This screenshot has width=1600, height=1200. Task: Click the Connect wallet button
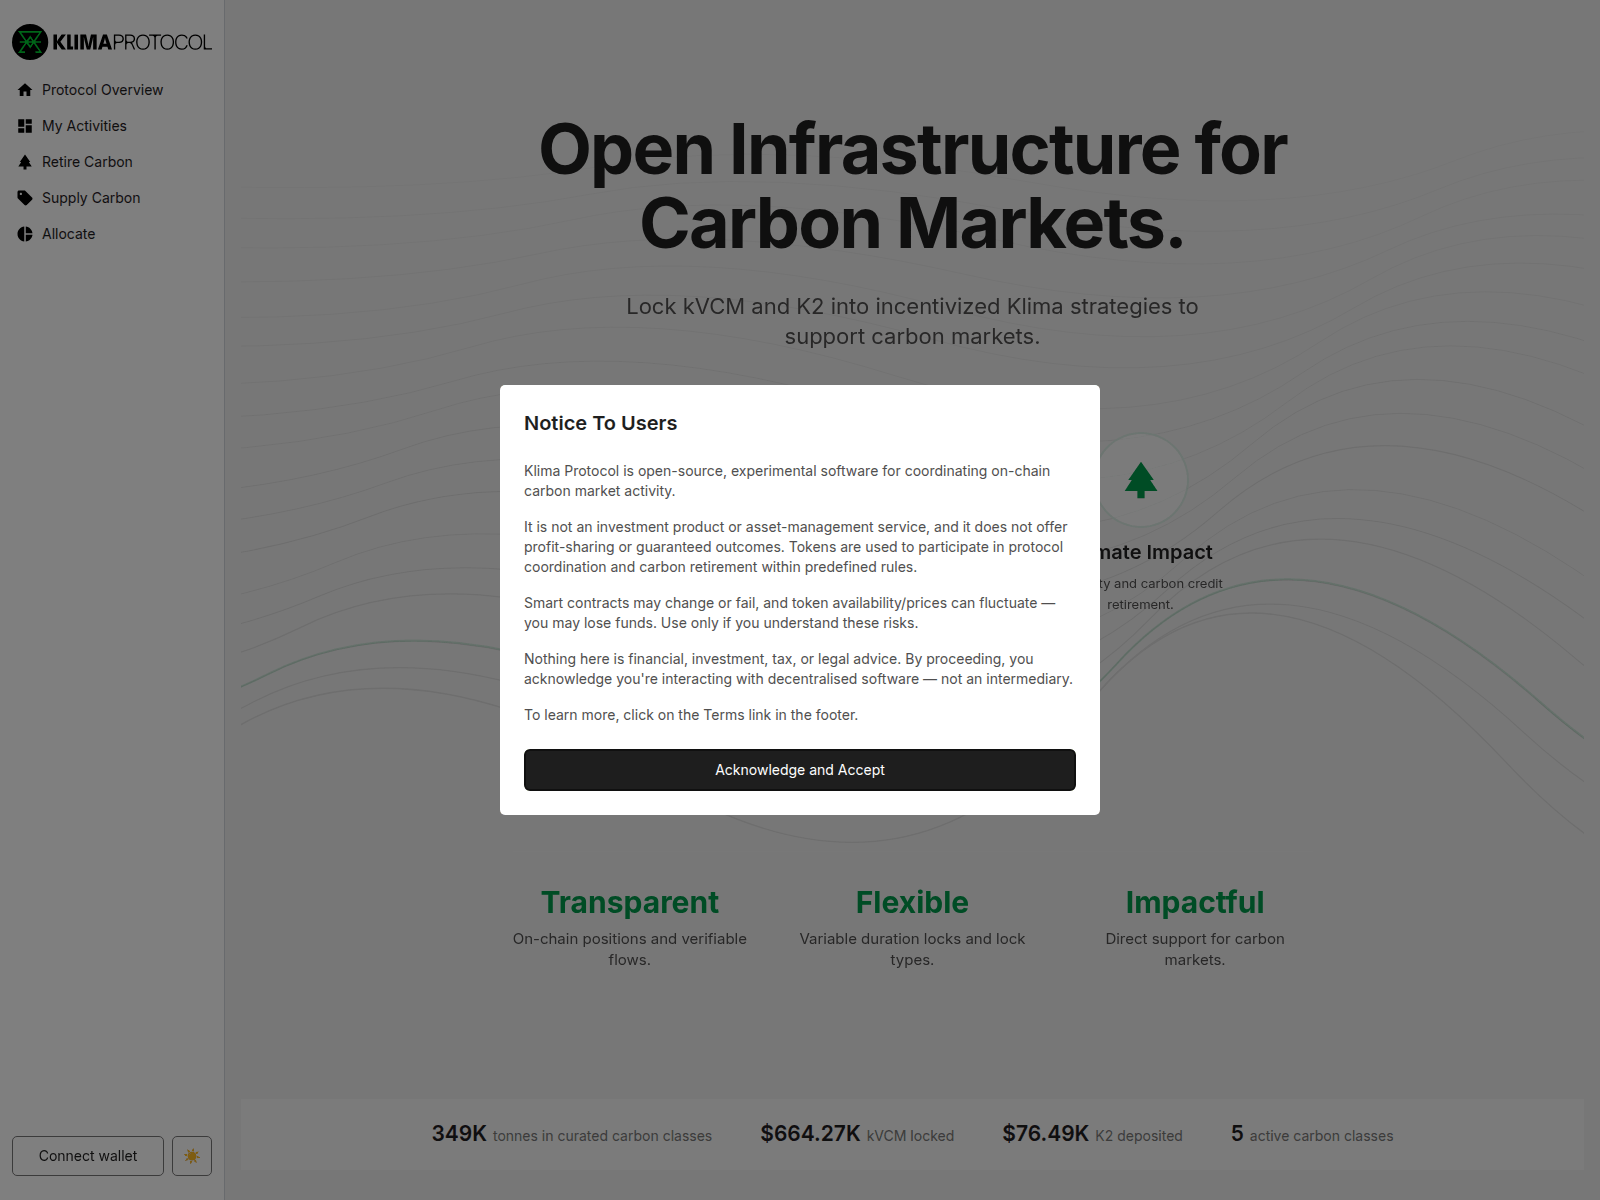87,1156
